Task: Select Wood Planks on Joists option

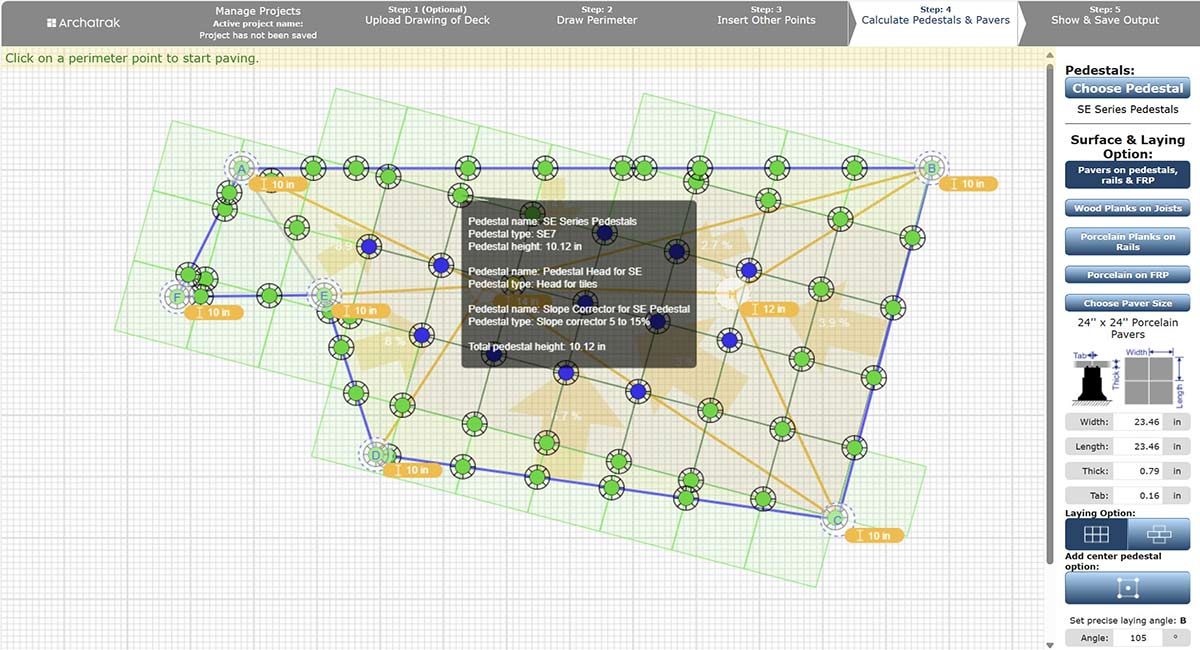Action: tap(1127, 208)
